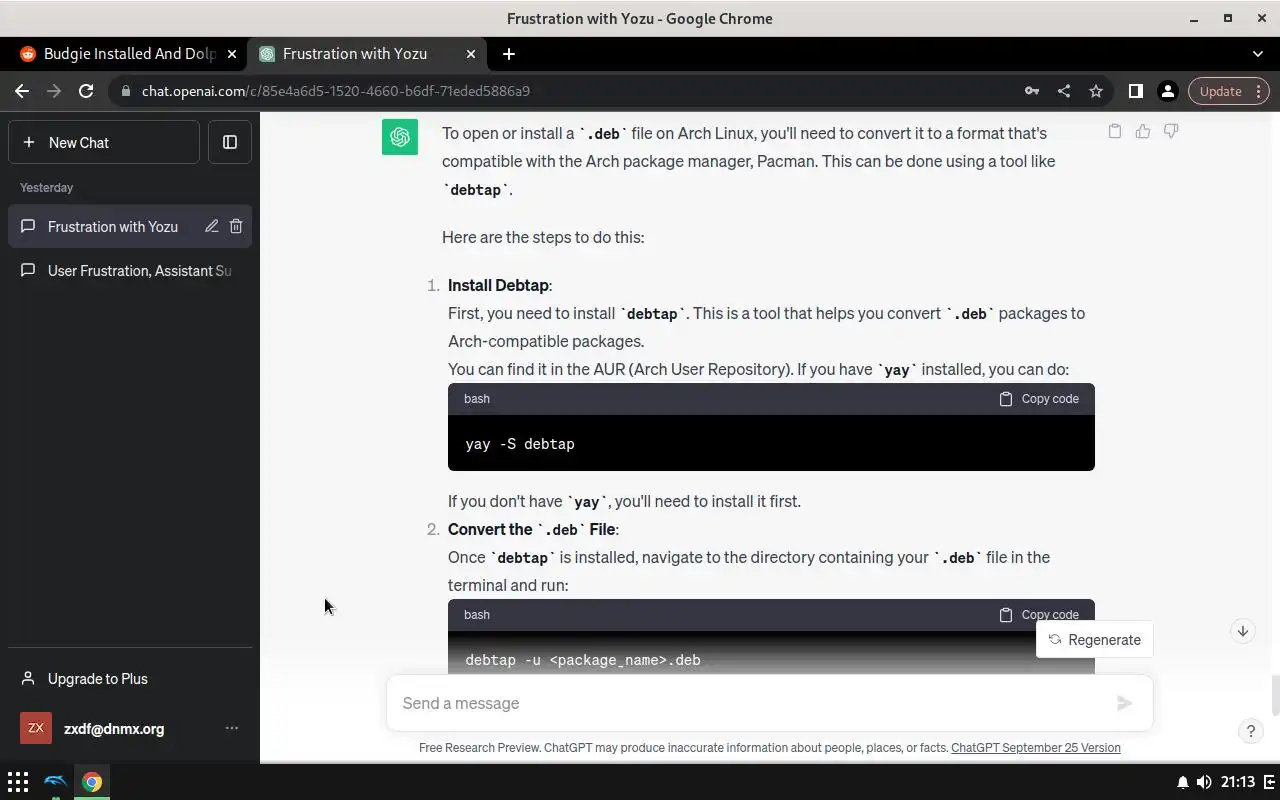1280x800 pixels.
Task: Select the Frustration with Yozu browser tab
Action: (368, 54)
